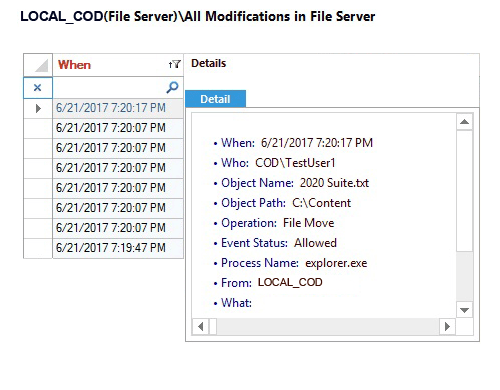Select the 6/21/2017 7:19:47 PM row

pos(118,248)
